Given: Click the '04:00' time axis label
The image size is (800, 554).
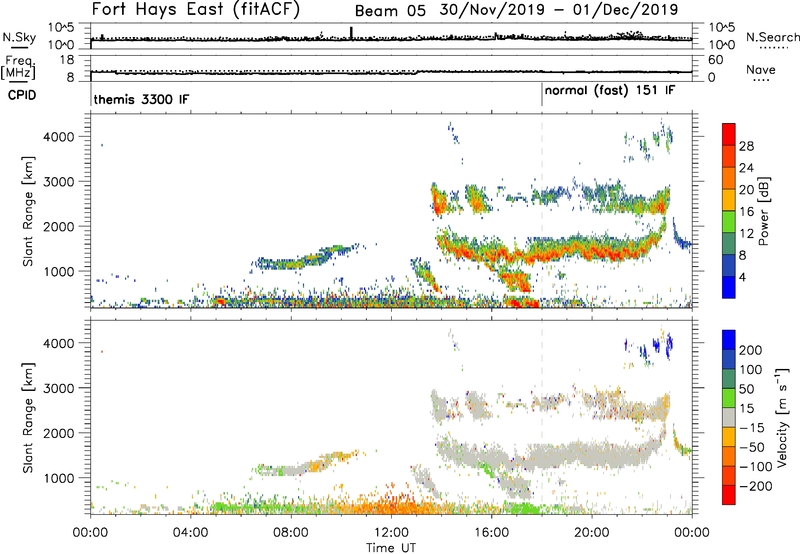Looking at the screenshot, I should 190,533.
